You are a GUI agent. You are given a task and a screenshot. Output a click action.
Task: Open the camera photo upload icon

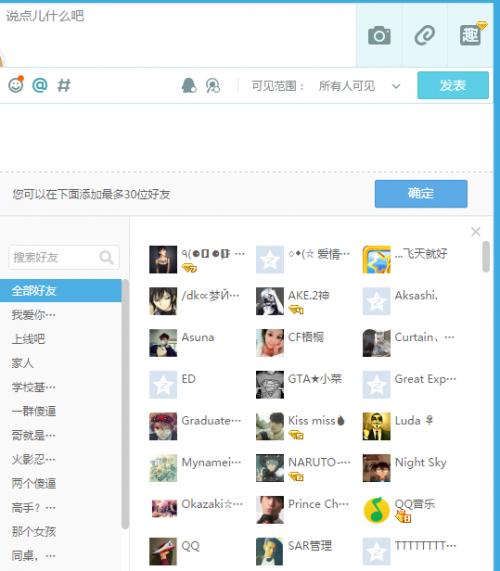pyautogui.click(x=379, y=36)
